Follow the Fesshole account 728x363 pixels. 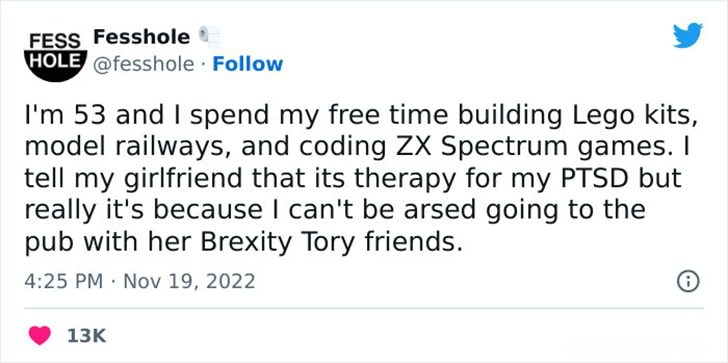pos(247,64)
